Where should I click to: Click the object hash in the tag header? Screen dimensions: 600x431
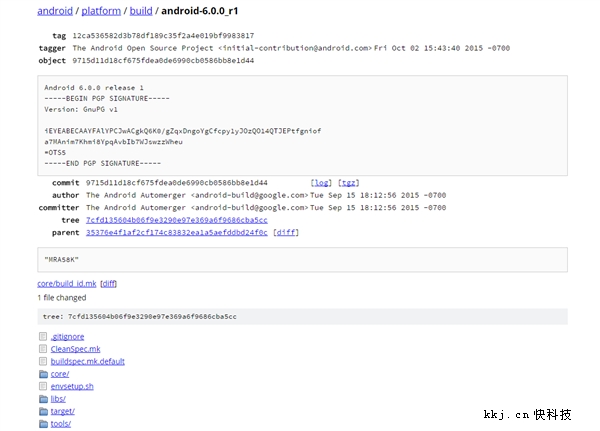163,60
